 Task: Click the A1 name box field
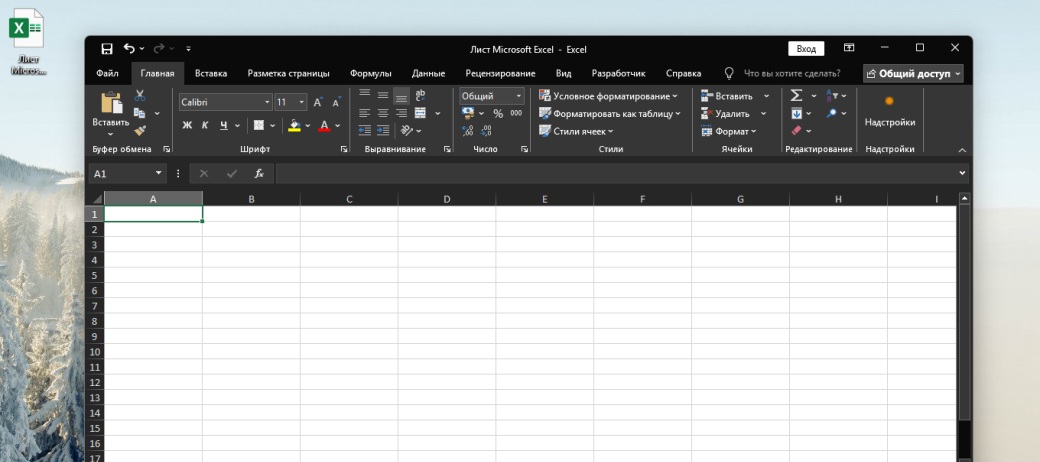[128, 173]
